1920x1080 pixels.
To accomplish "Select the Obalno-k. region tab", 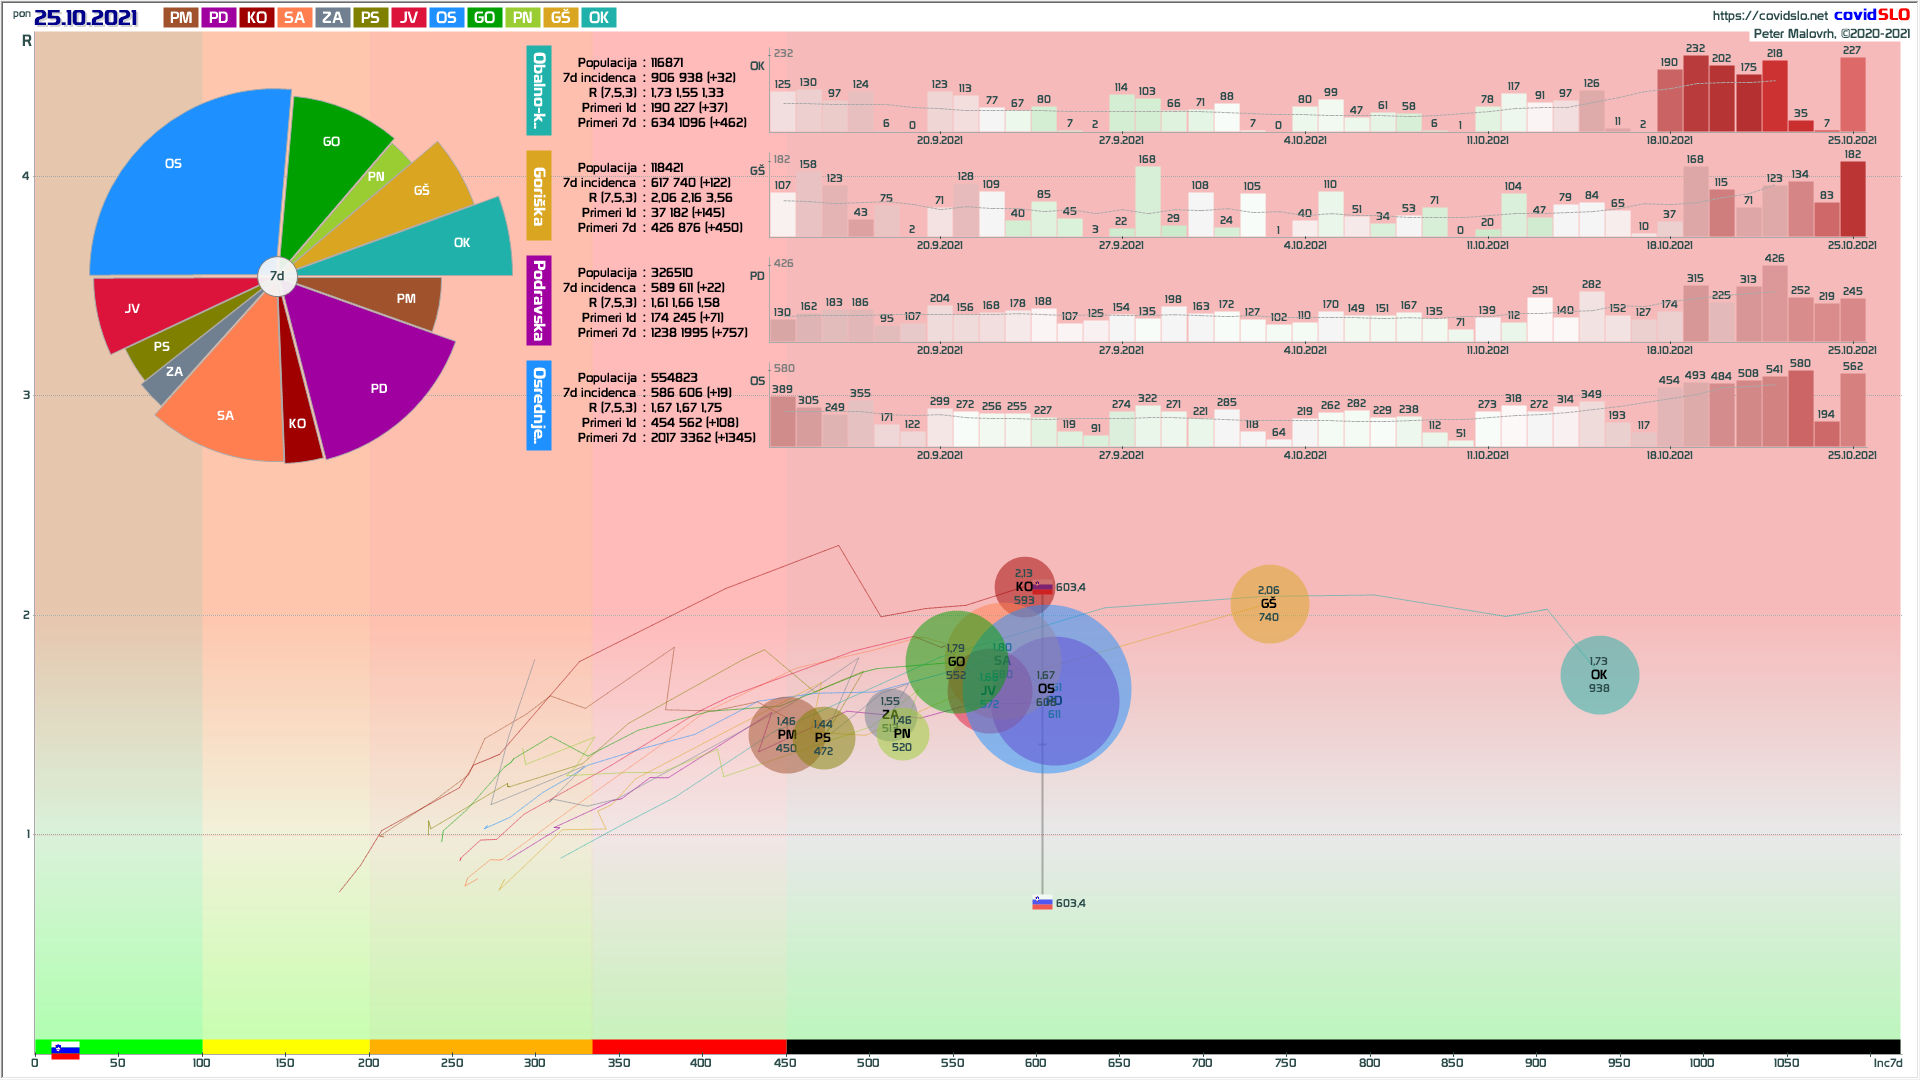I will 539,91.
